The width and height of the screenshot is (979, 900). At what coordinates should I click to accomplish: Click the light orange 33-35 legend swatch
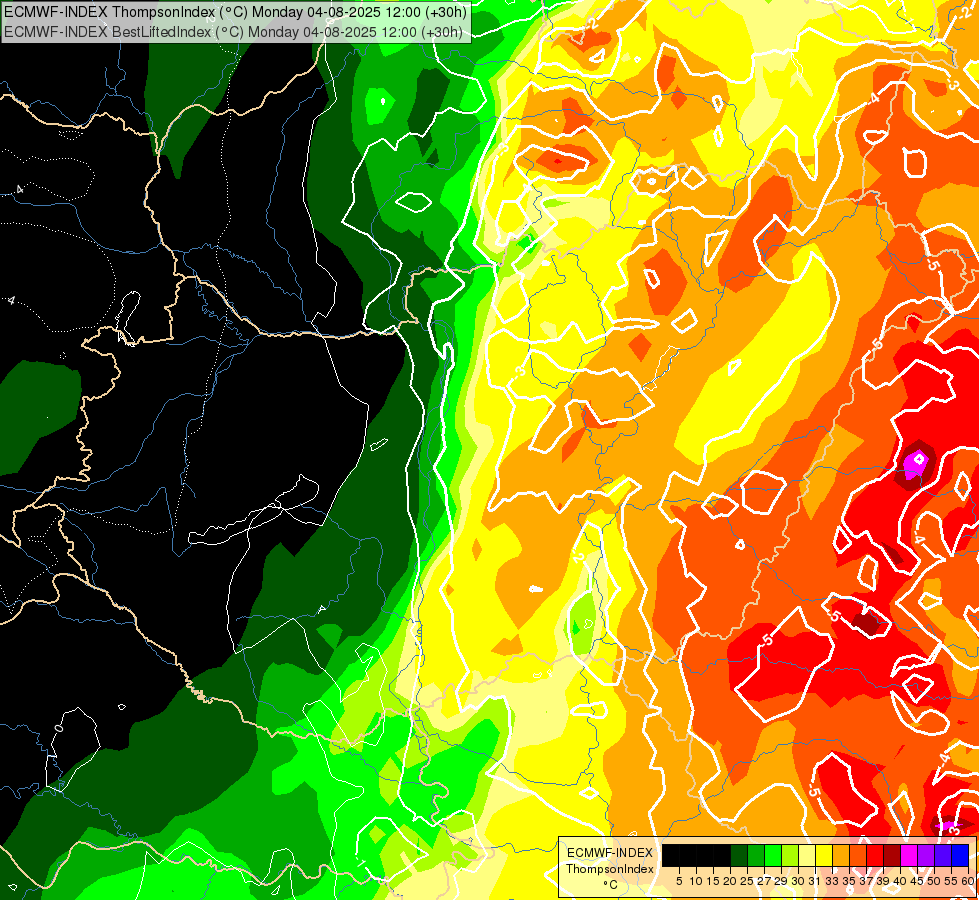click(841, 856)
